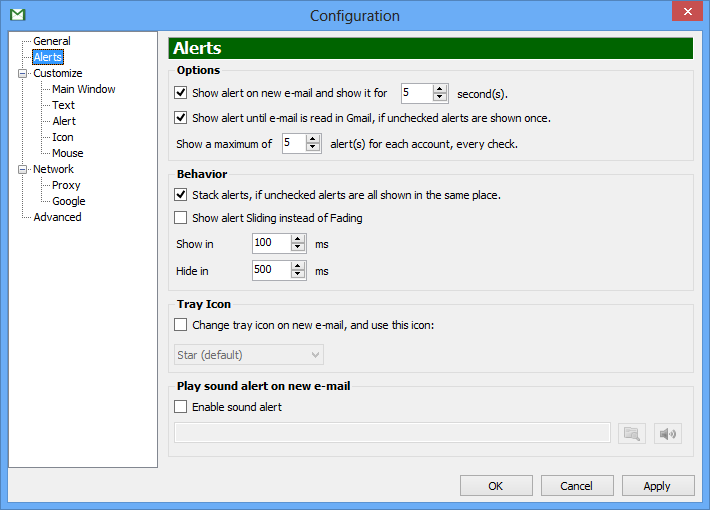
Task: Check 'Change tray icon on new e-mail'
Action: coord(181,325)
